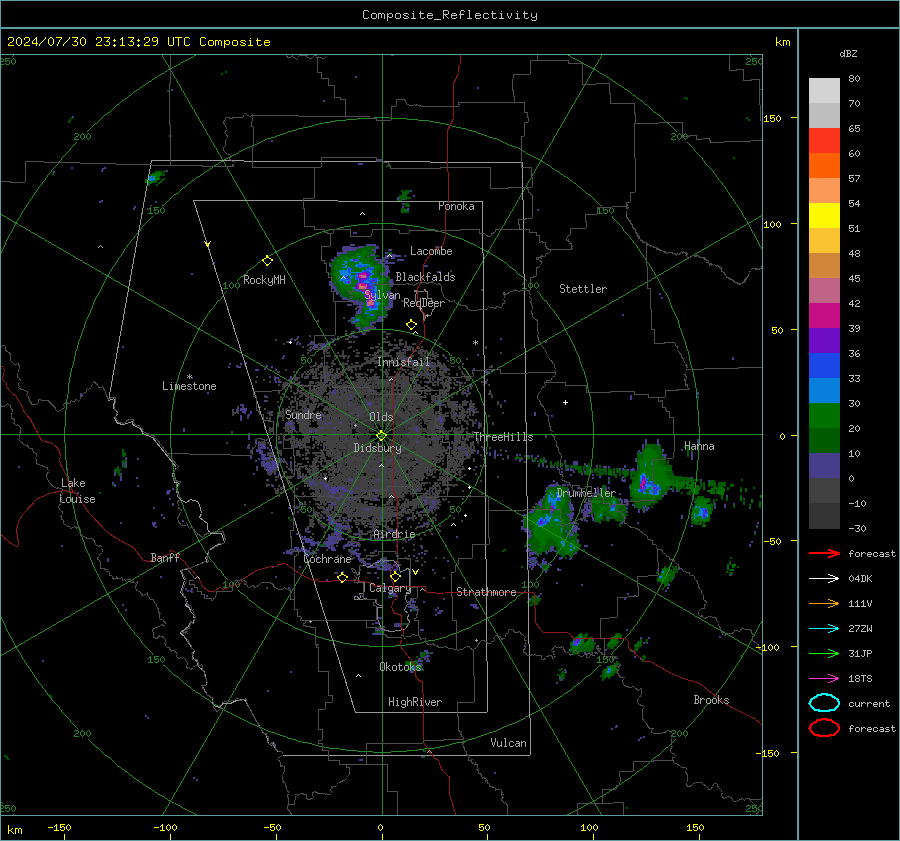Click the -150 label on bottom axis

coord(59,827)
